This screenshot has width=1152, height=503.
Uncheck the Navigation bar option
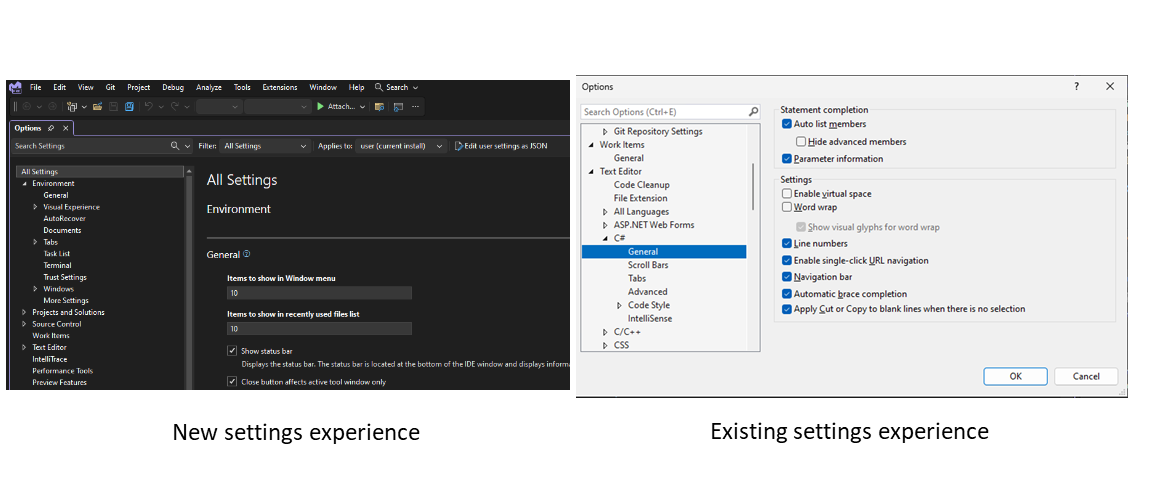787,277
